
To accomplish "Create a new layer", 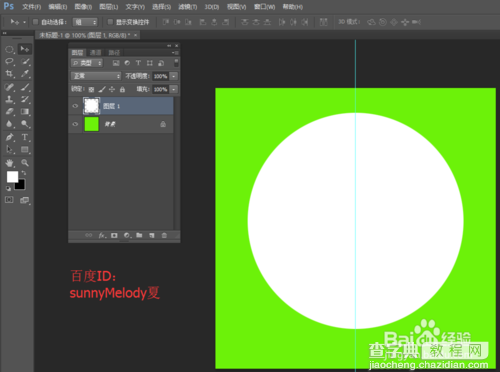I will pyautogui.click(x=152, y=235).
